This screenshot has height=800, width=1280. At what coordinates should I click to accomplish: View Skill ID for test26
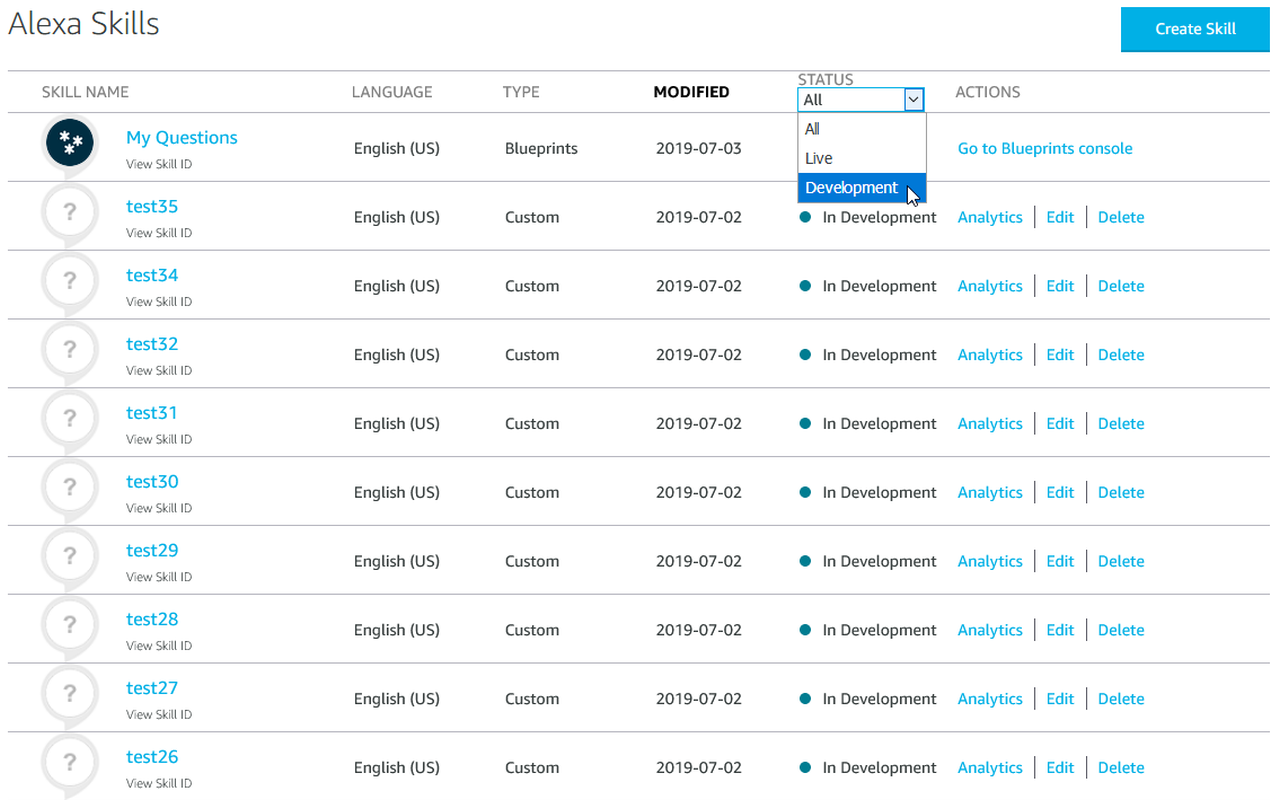(159, 783)
